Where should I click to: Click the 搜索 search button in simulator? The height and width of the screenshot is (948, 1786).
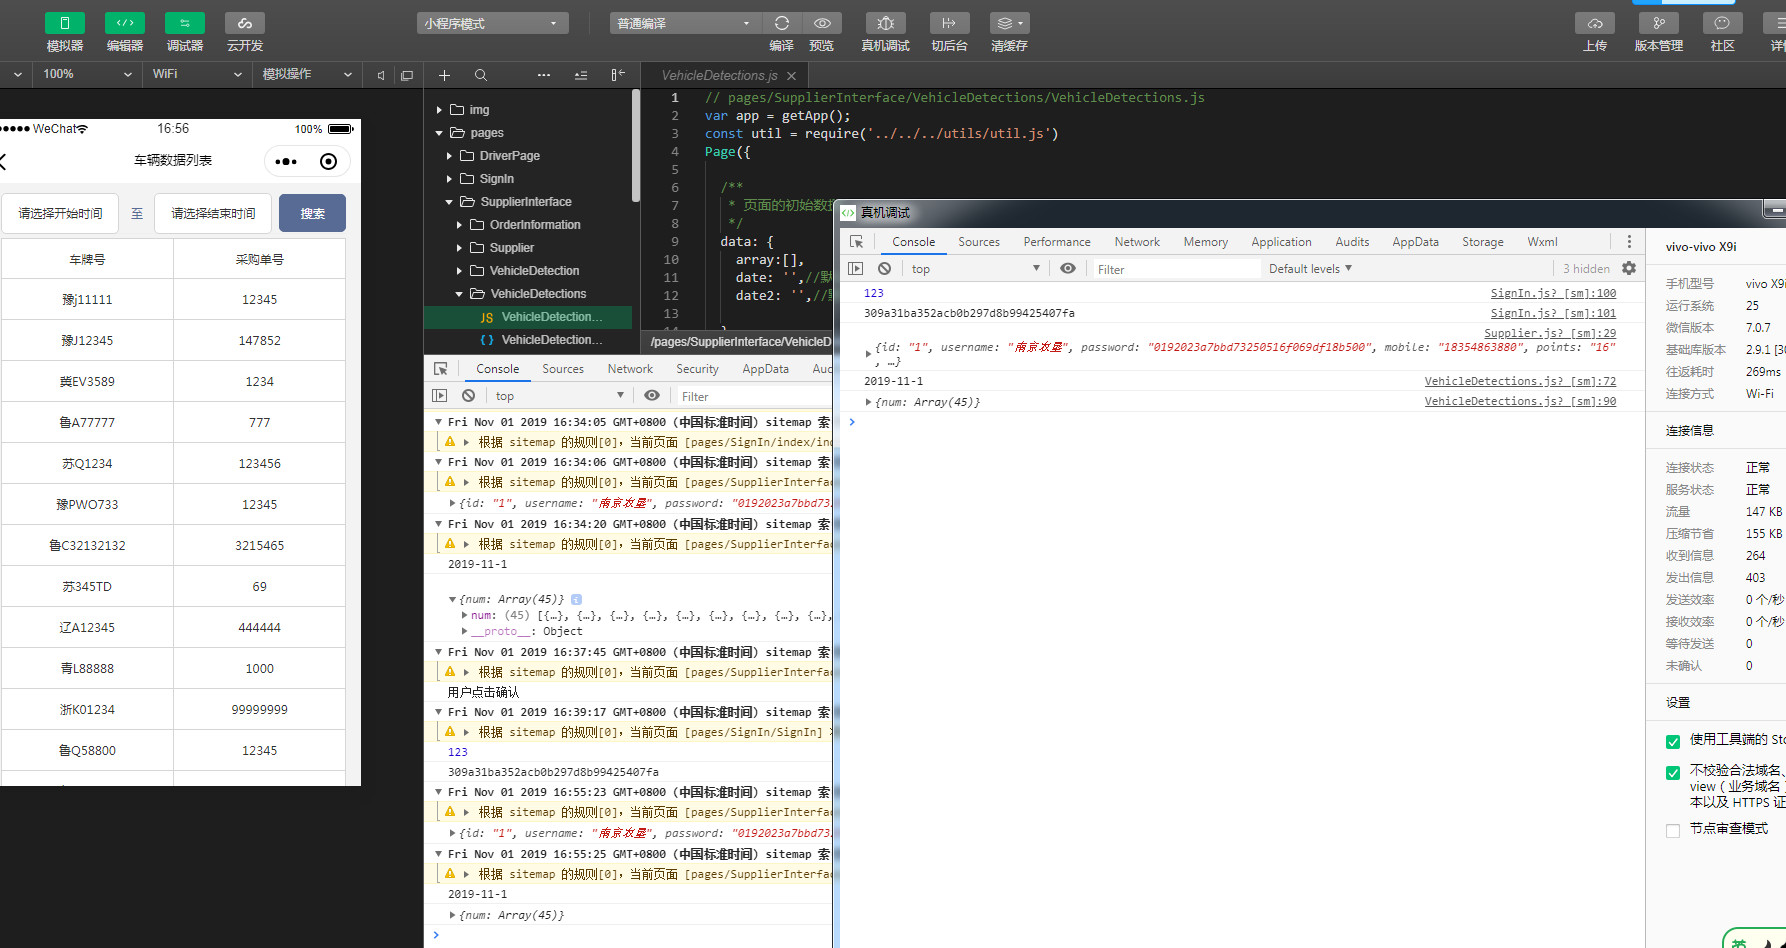click(x=312, y=213)
